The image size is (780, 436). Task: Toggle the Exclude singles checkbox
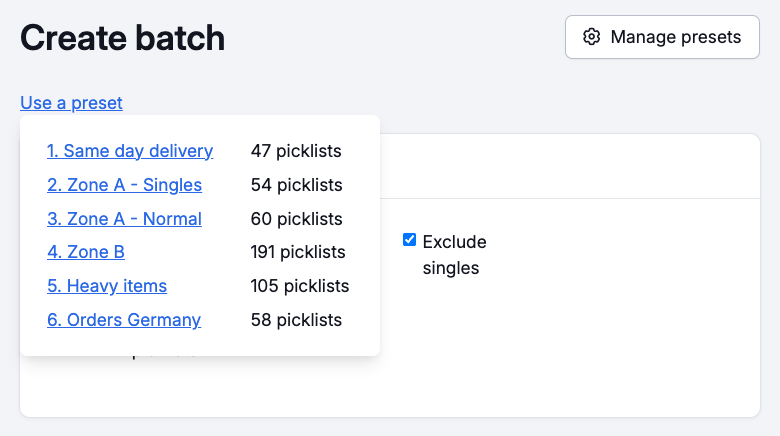(409, 240)
